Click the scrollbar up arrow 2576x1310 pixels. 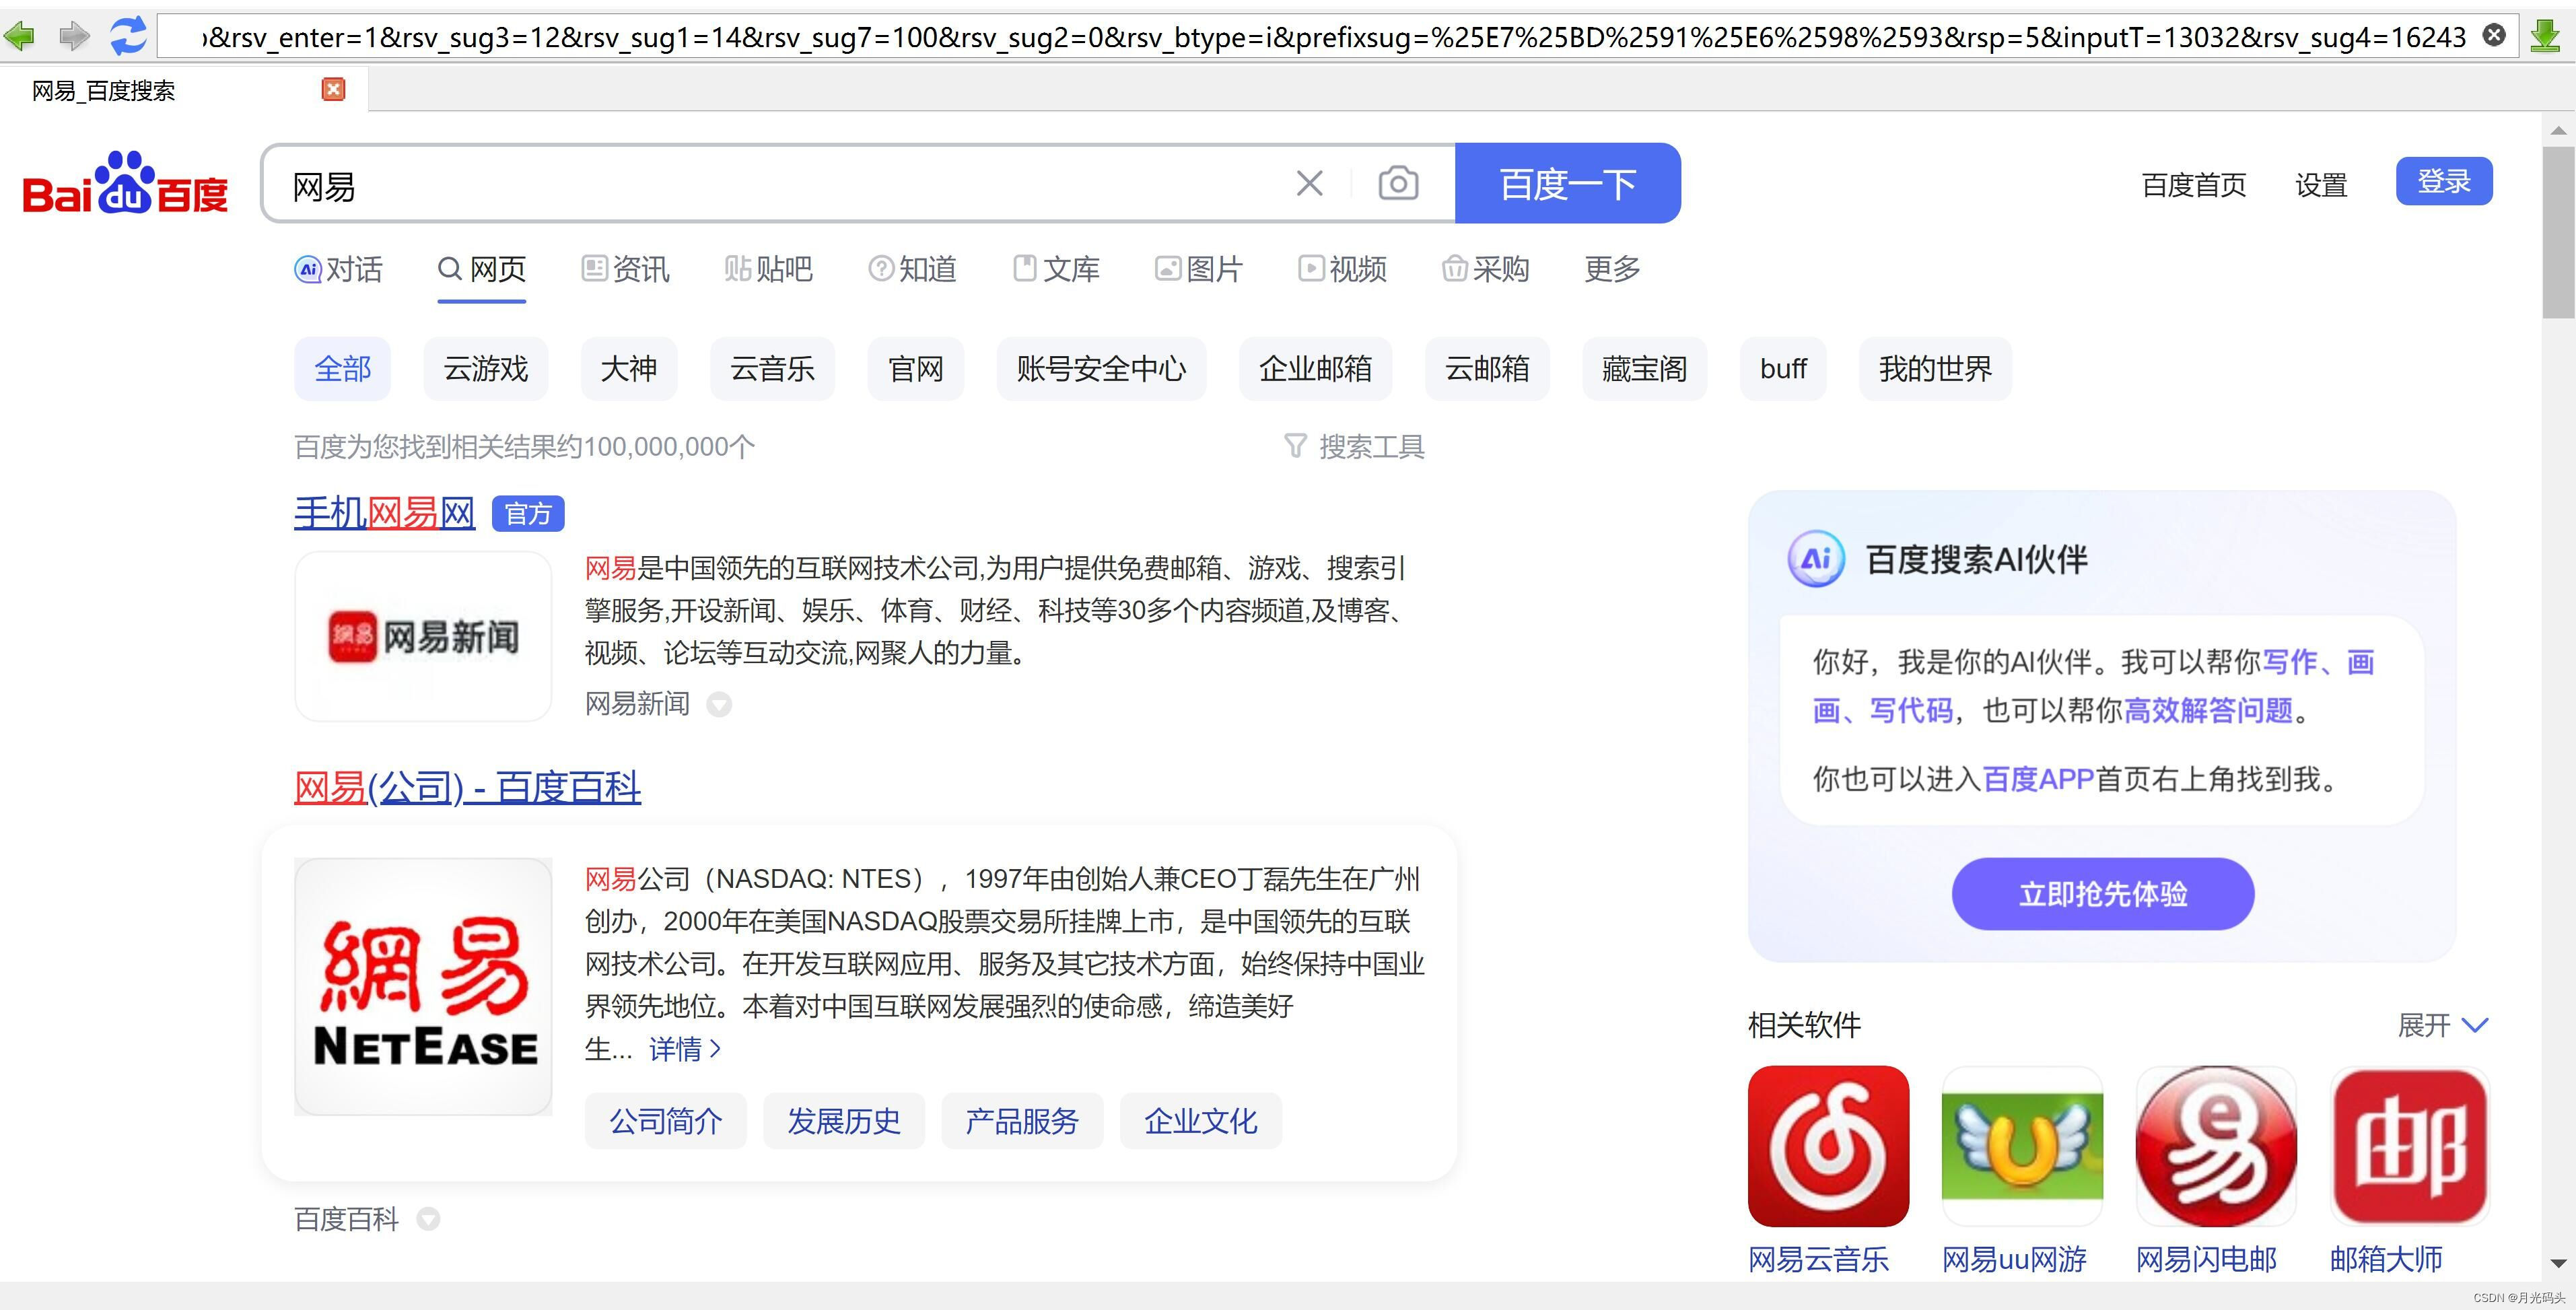tap(2559, 130)
